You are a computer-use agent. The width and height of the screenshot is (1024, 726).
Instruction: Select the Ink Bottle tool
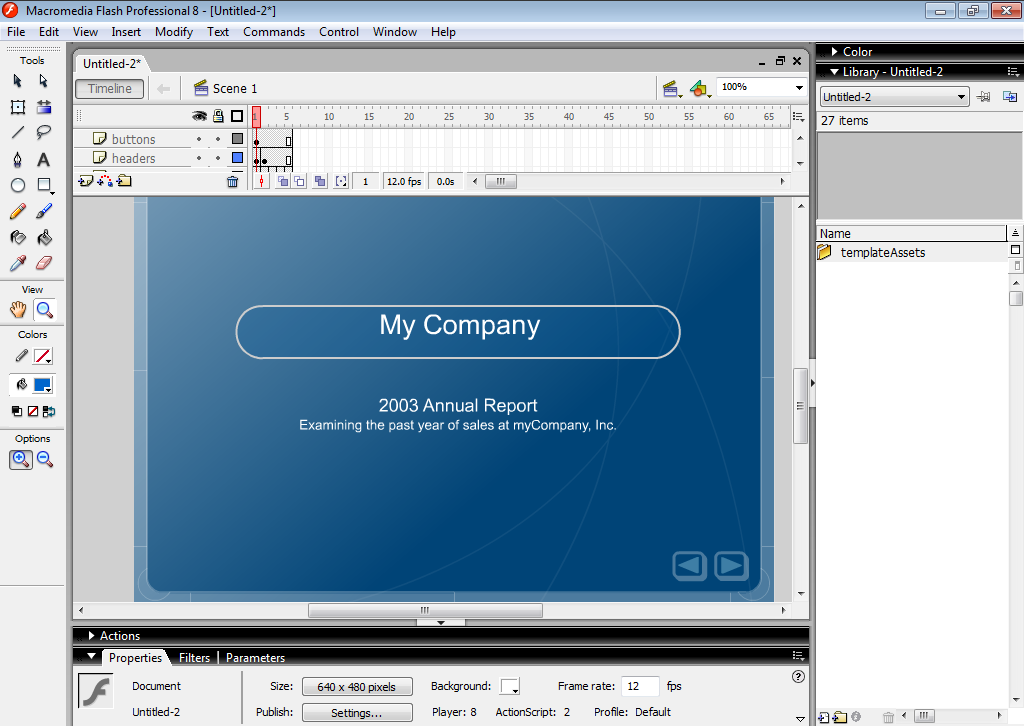pos(18,238)
